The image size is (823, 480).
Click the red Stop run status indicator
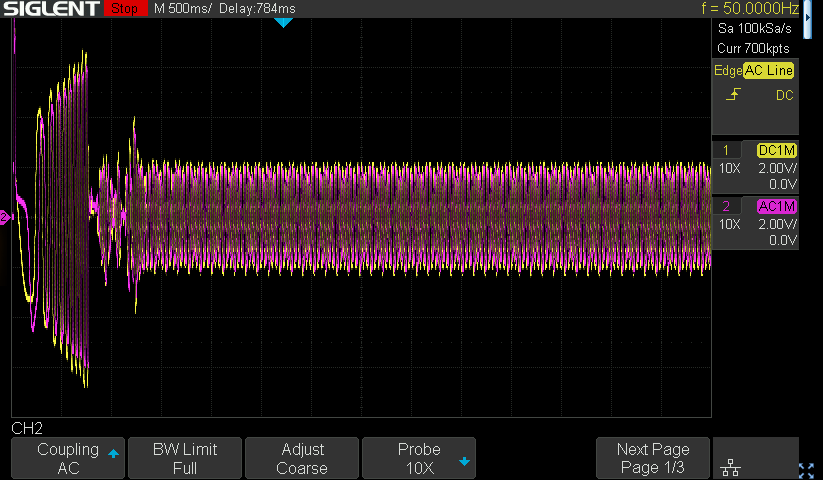[125, 8]
